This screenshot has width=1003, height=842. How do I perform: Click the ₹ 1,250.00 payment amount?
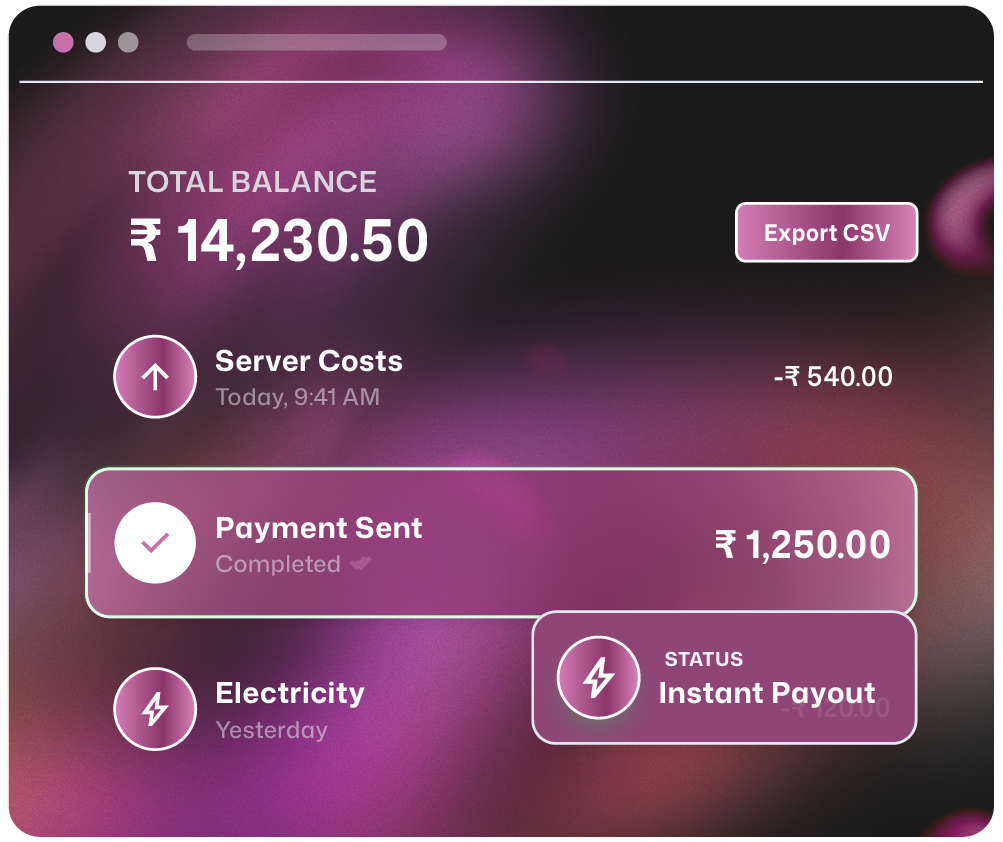802,545
